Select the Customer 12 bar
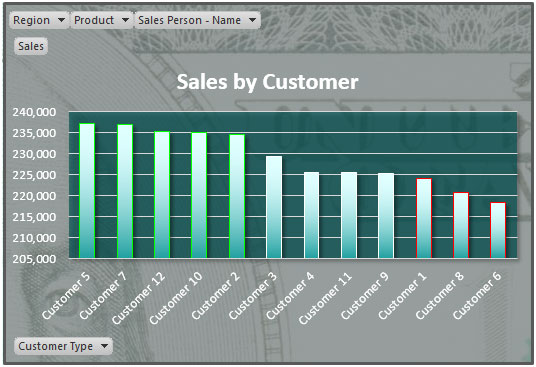 [x=162, y=195]
